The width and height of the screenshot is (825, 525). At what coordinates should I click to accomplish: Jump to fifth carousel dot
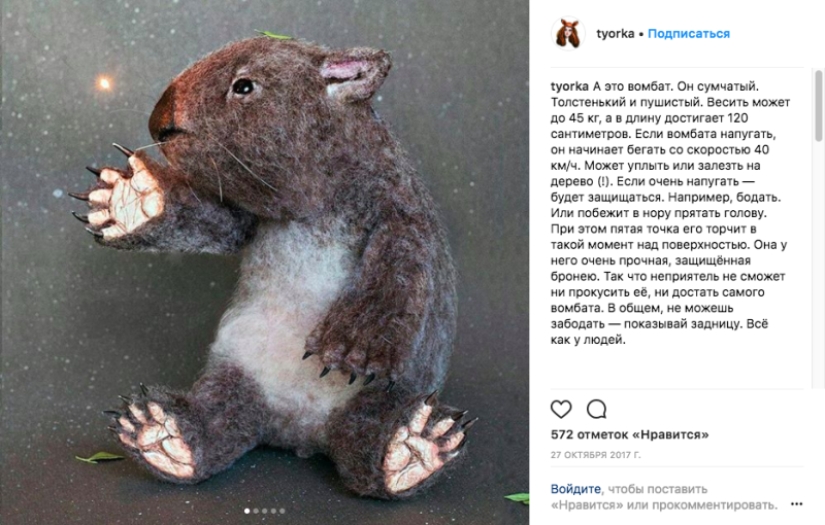282,511
